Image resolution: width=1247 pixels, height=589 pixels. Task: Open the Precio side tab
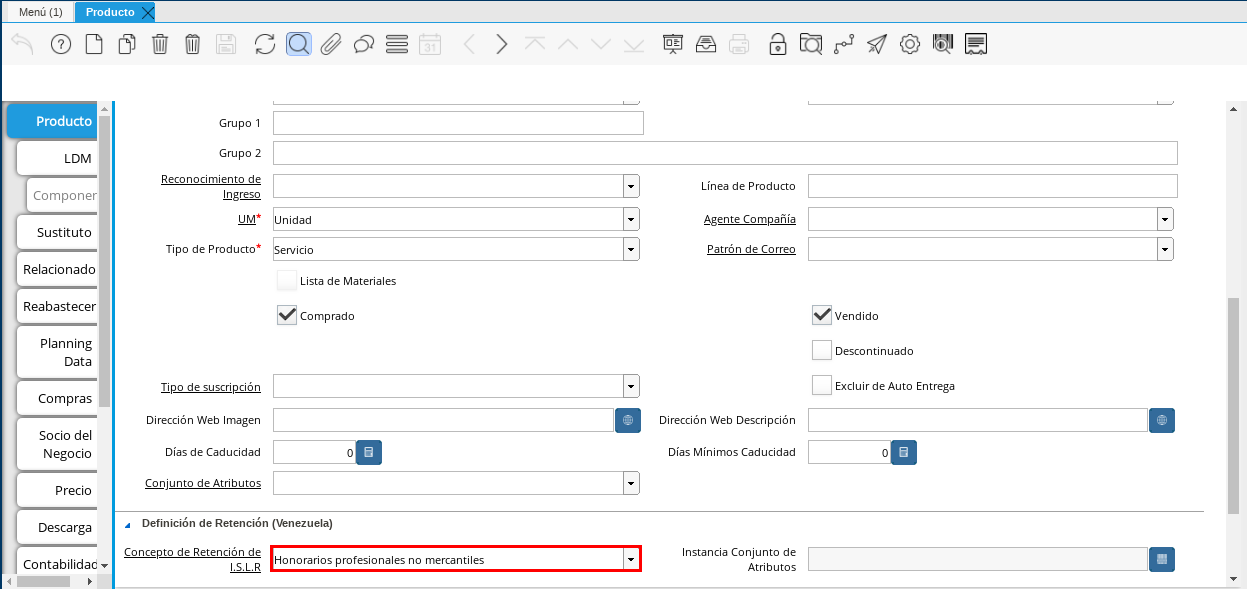pyautogui.click(x=57, y=490)
